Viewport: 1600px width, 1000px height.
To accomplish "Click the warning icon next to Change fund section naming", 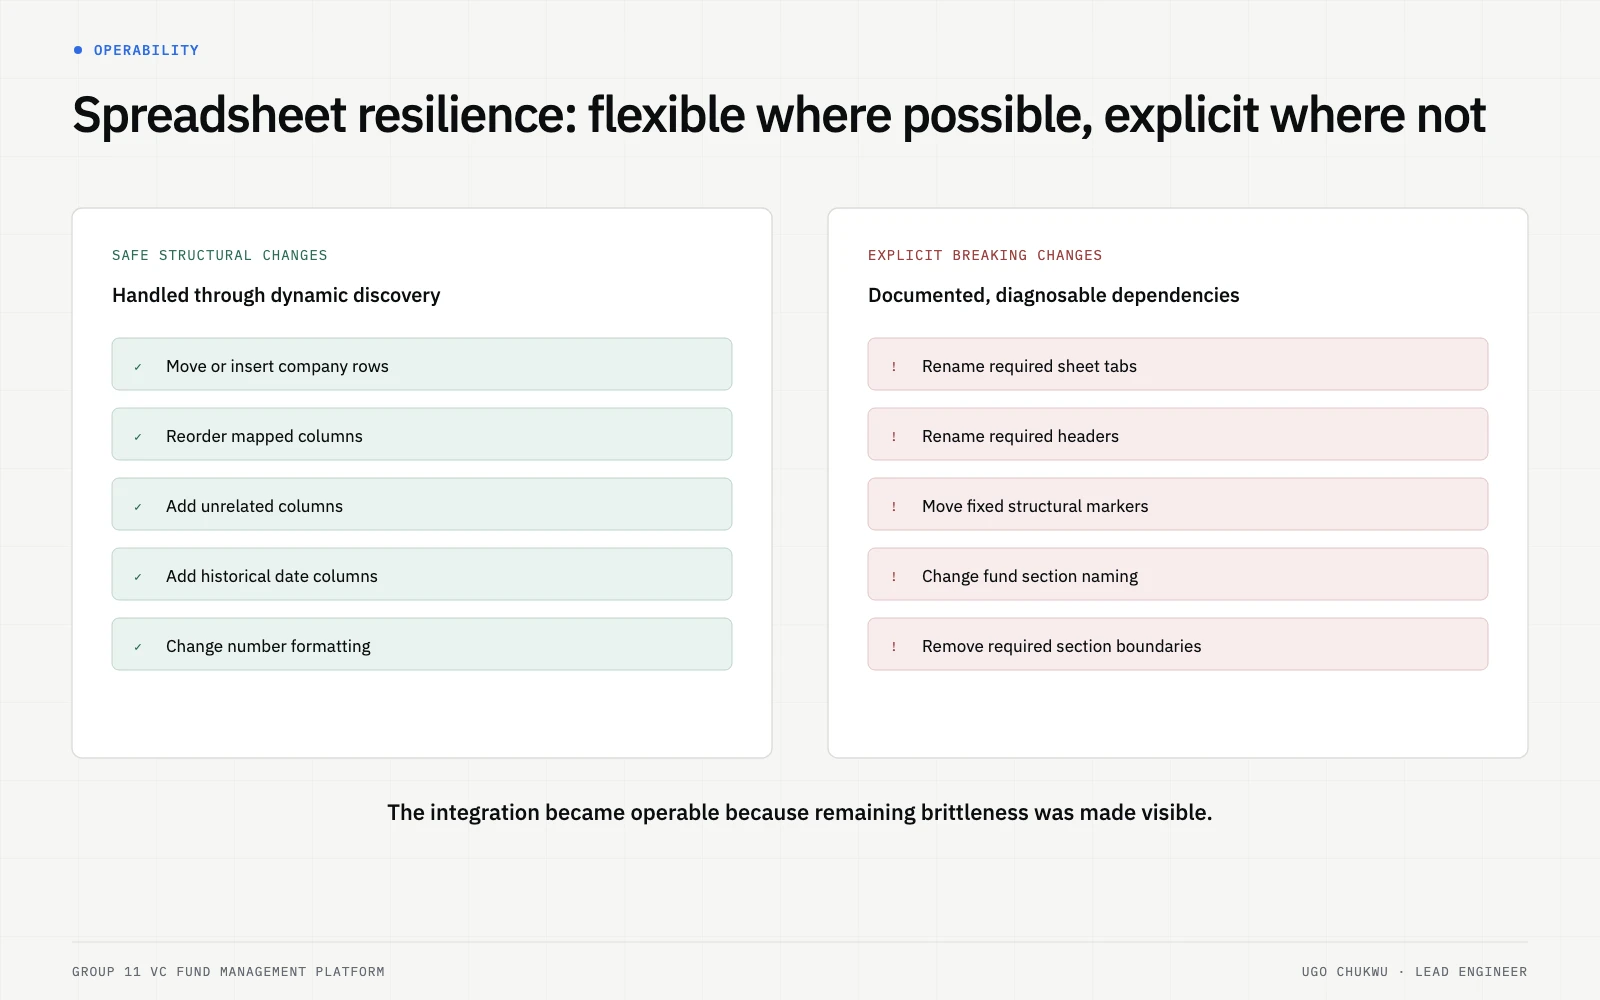I will pos(894,577).
